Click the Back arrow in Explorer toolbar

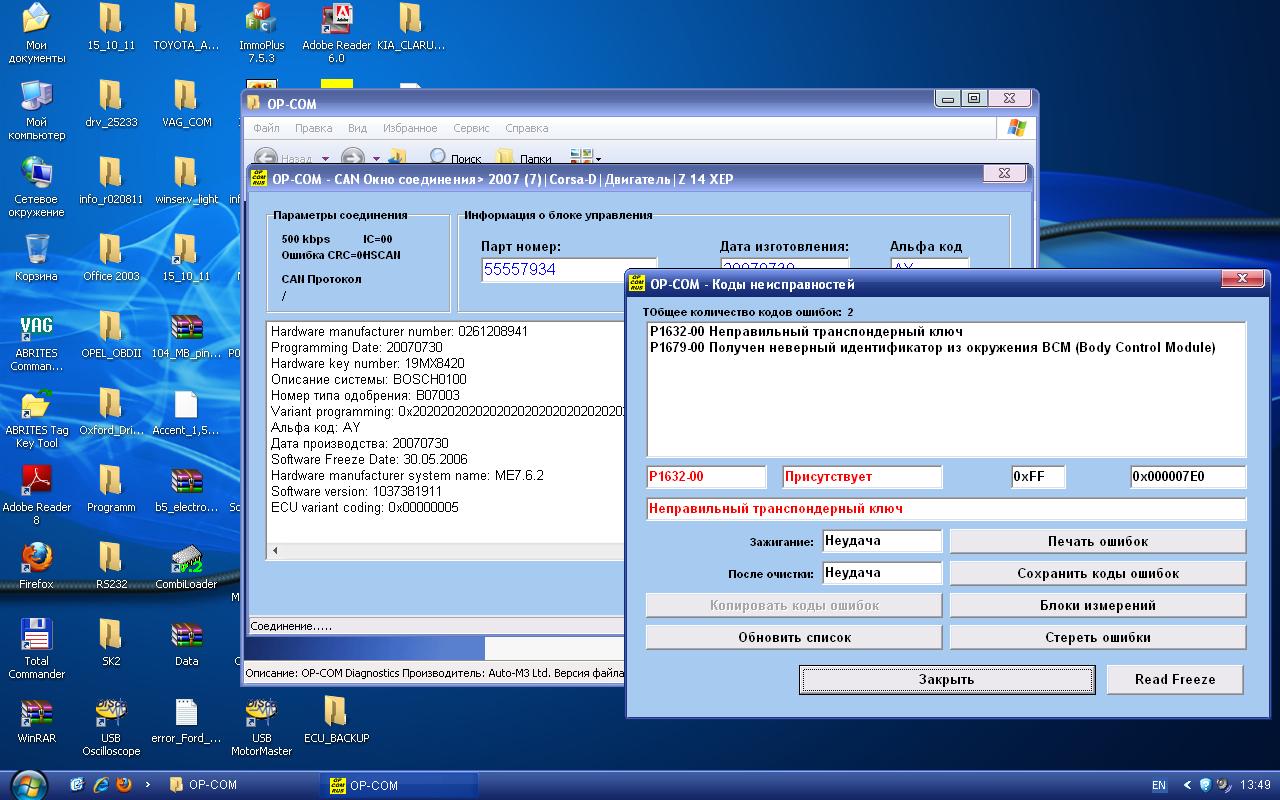(x=265, y=157)
